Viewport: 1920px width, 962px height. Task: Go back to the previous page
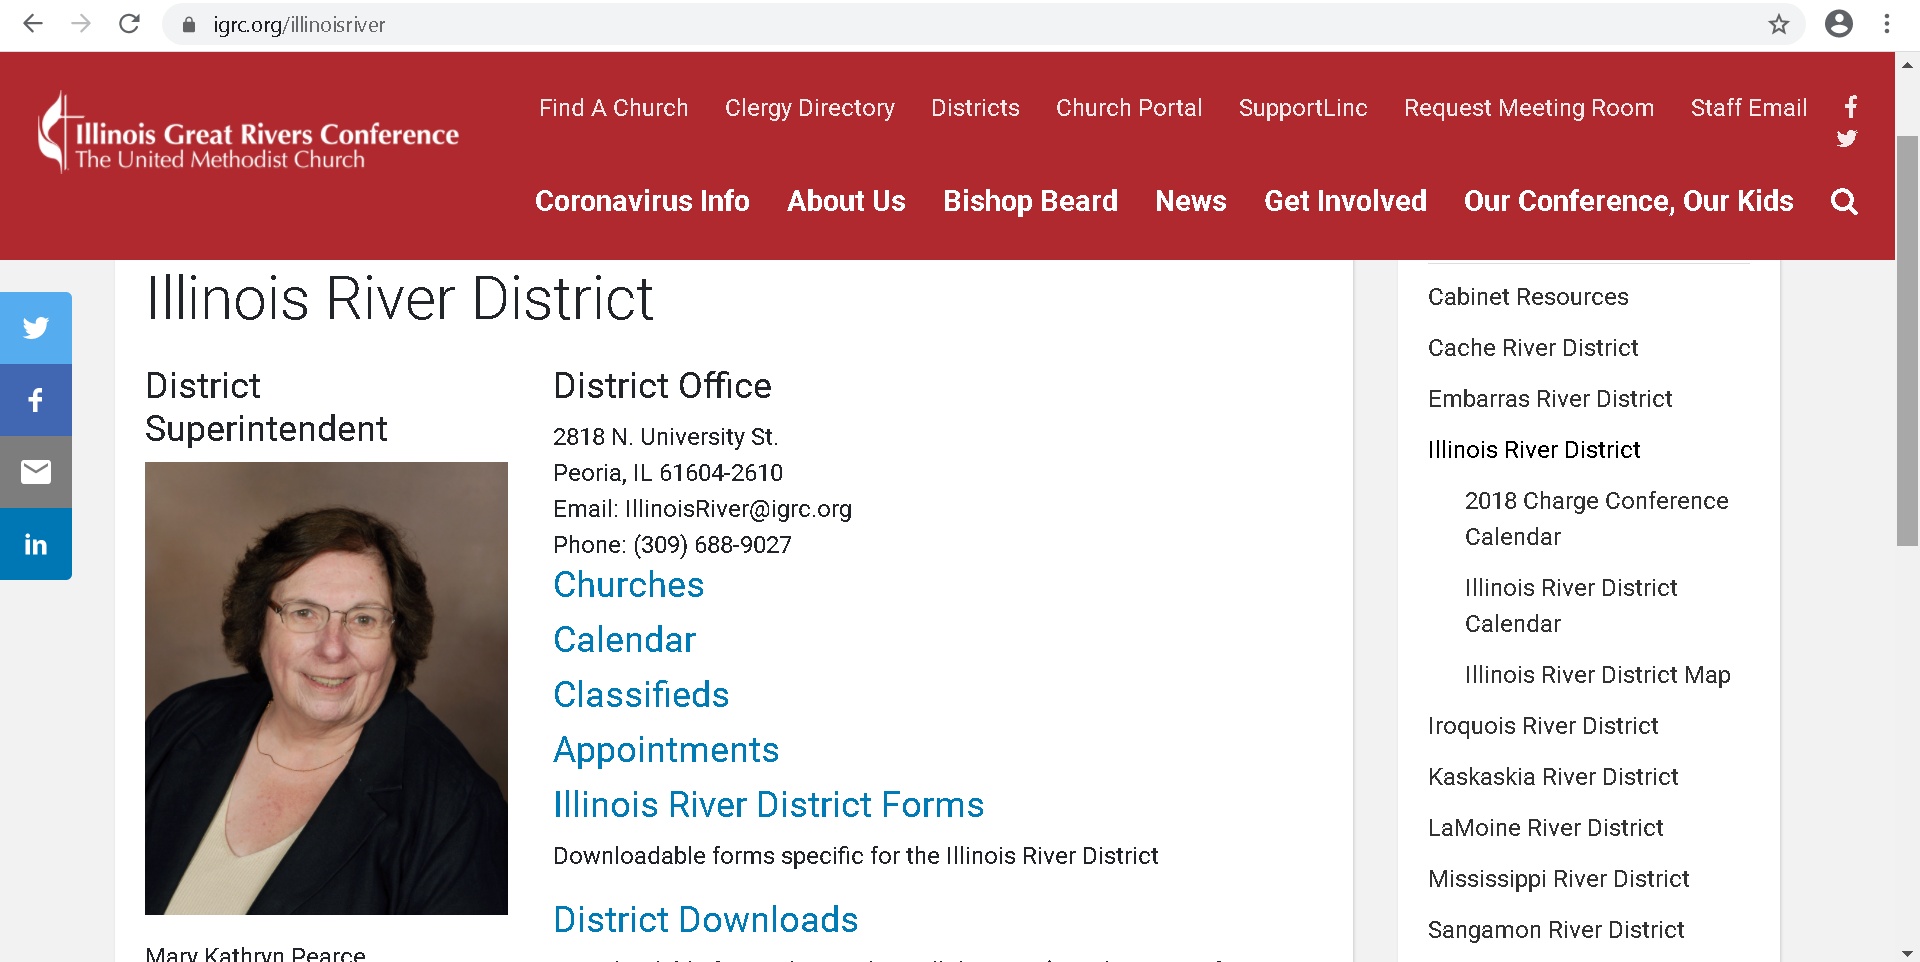pyautogui.click(x=33, y=24)
